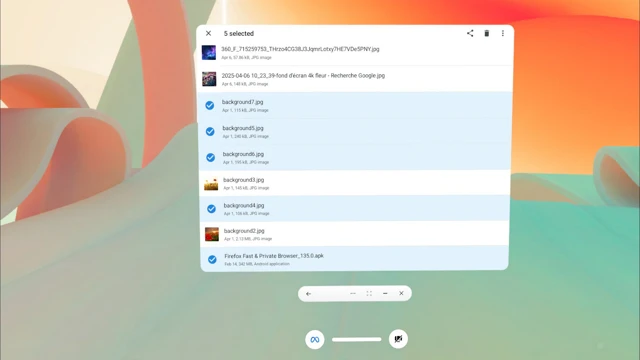Screen dimensions: 640x360
Task: Open the Meta logo menu button
Action: (x=315, y=339)
